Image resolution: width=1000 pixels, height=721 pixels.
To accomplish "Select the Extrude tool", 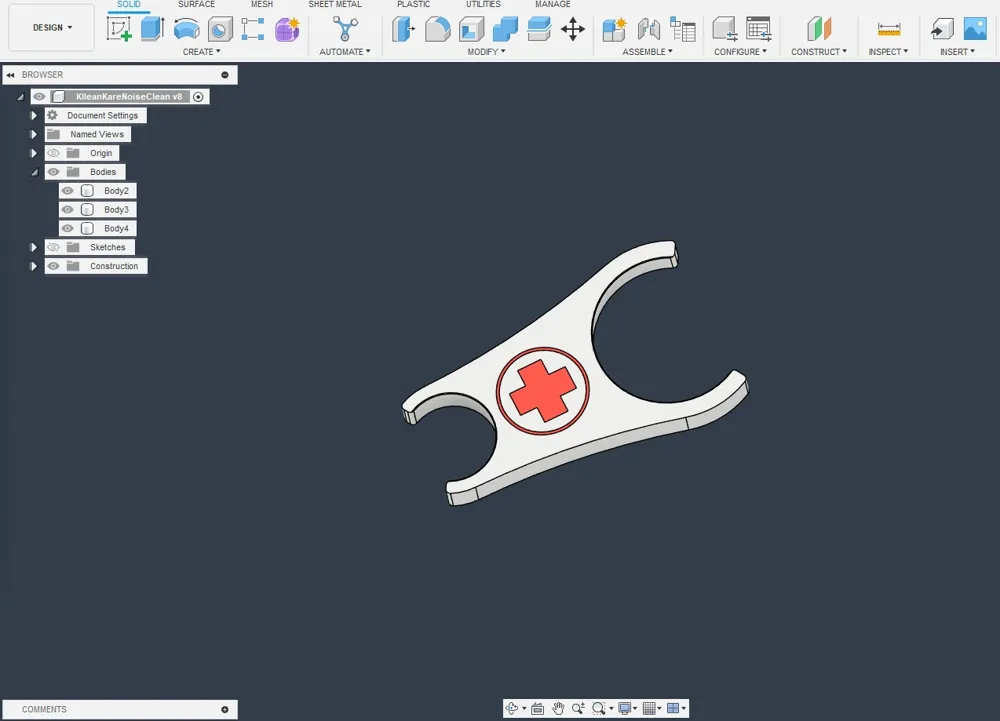I will pyautogui.click(x=152, y=29).
